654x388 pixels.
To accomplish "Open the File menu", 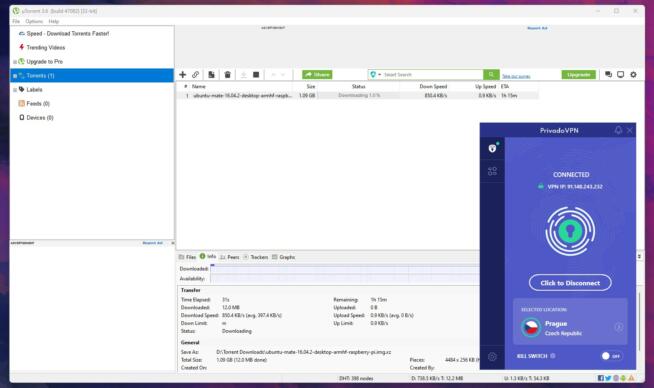I will point(16,21).
